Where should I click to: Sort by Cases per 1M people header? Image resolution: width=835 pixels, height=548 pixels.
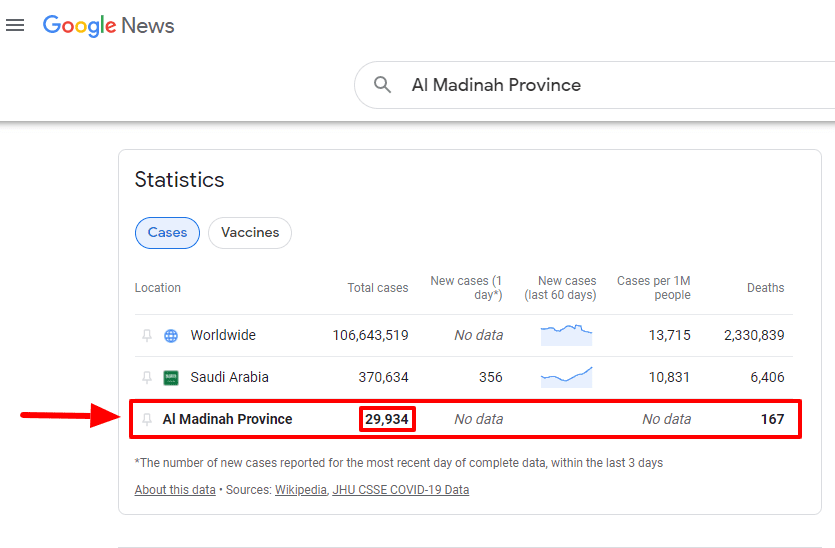[x=654, y=288]
